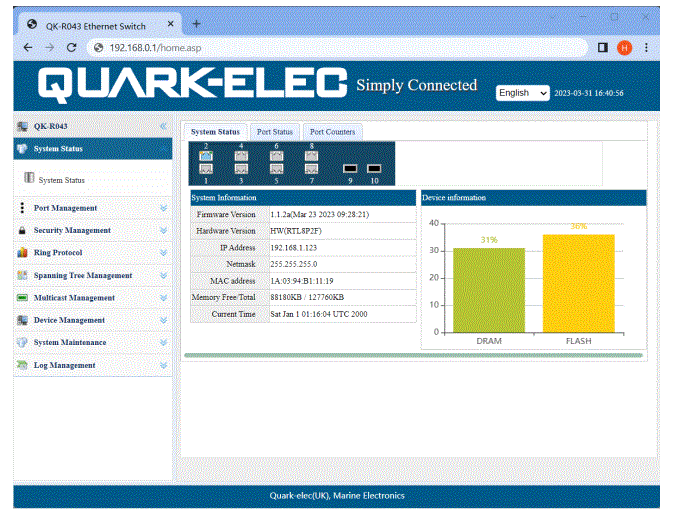Click the Multicast Management icon
The image size is (675, 515).
click(22, 298)
